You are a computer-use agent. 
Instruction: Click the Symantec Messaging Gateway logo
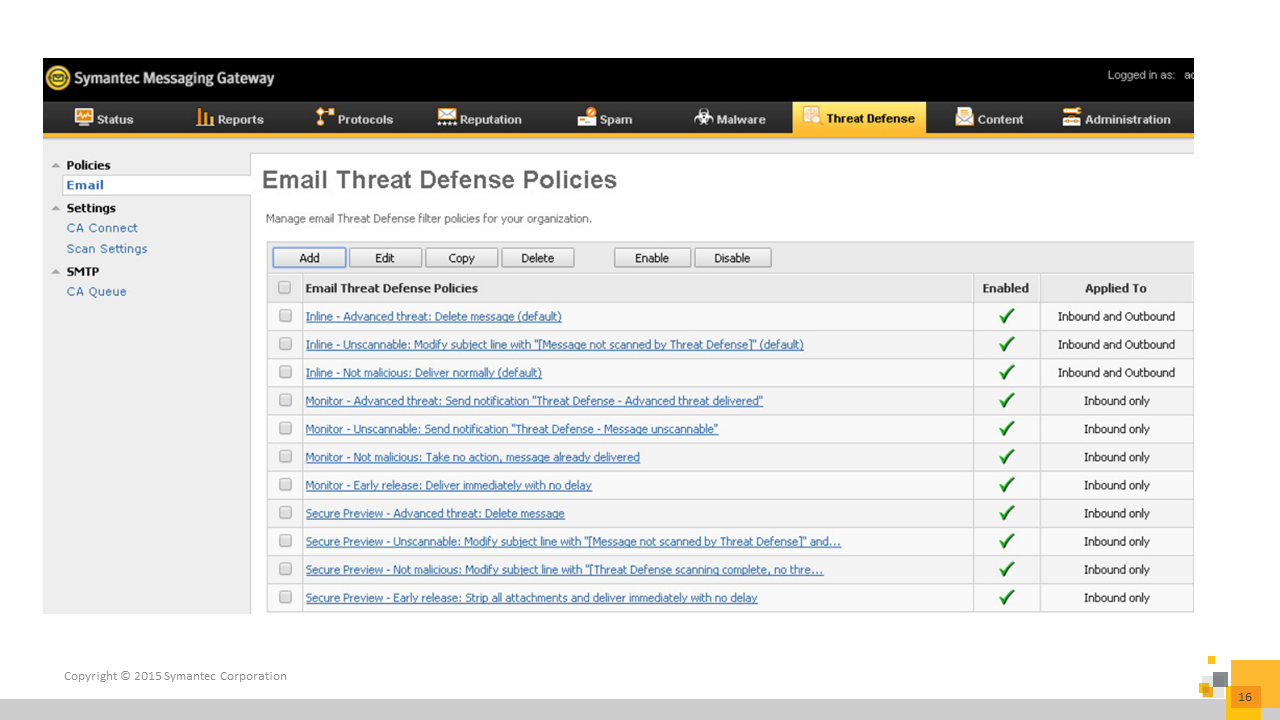tap(59, 78)
